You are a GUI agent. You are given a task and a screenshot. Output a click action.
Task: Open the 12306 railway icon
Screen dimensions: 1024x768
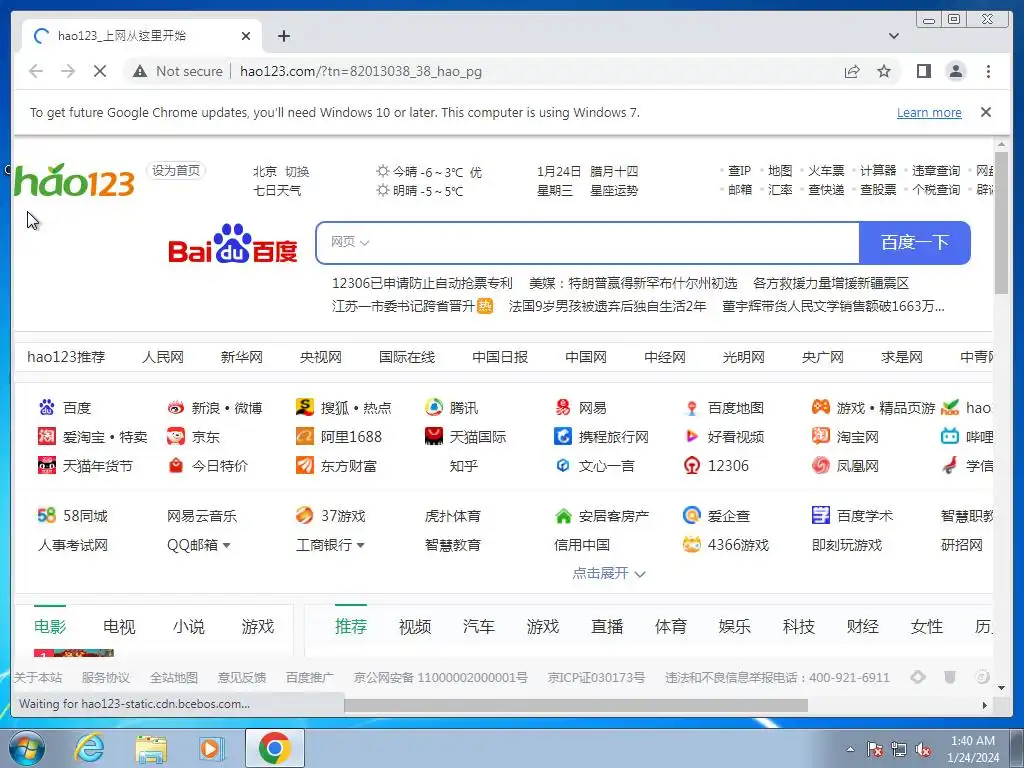pyautogui.click(x=692, y=466)
